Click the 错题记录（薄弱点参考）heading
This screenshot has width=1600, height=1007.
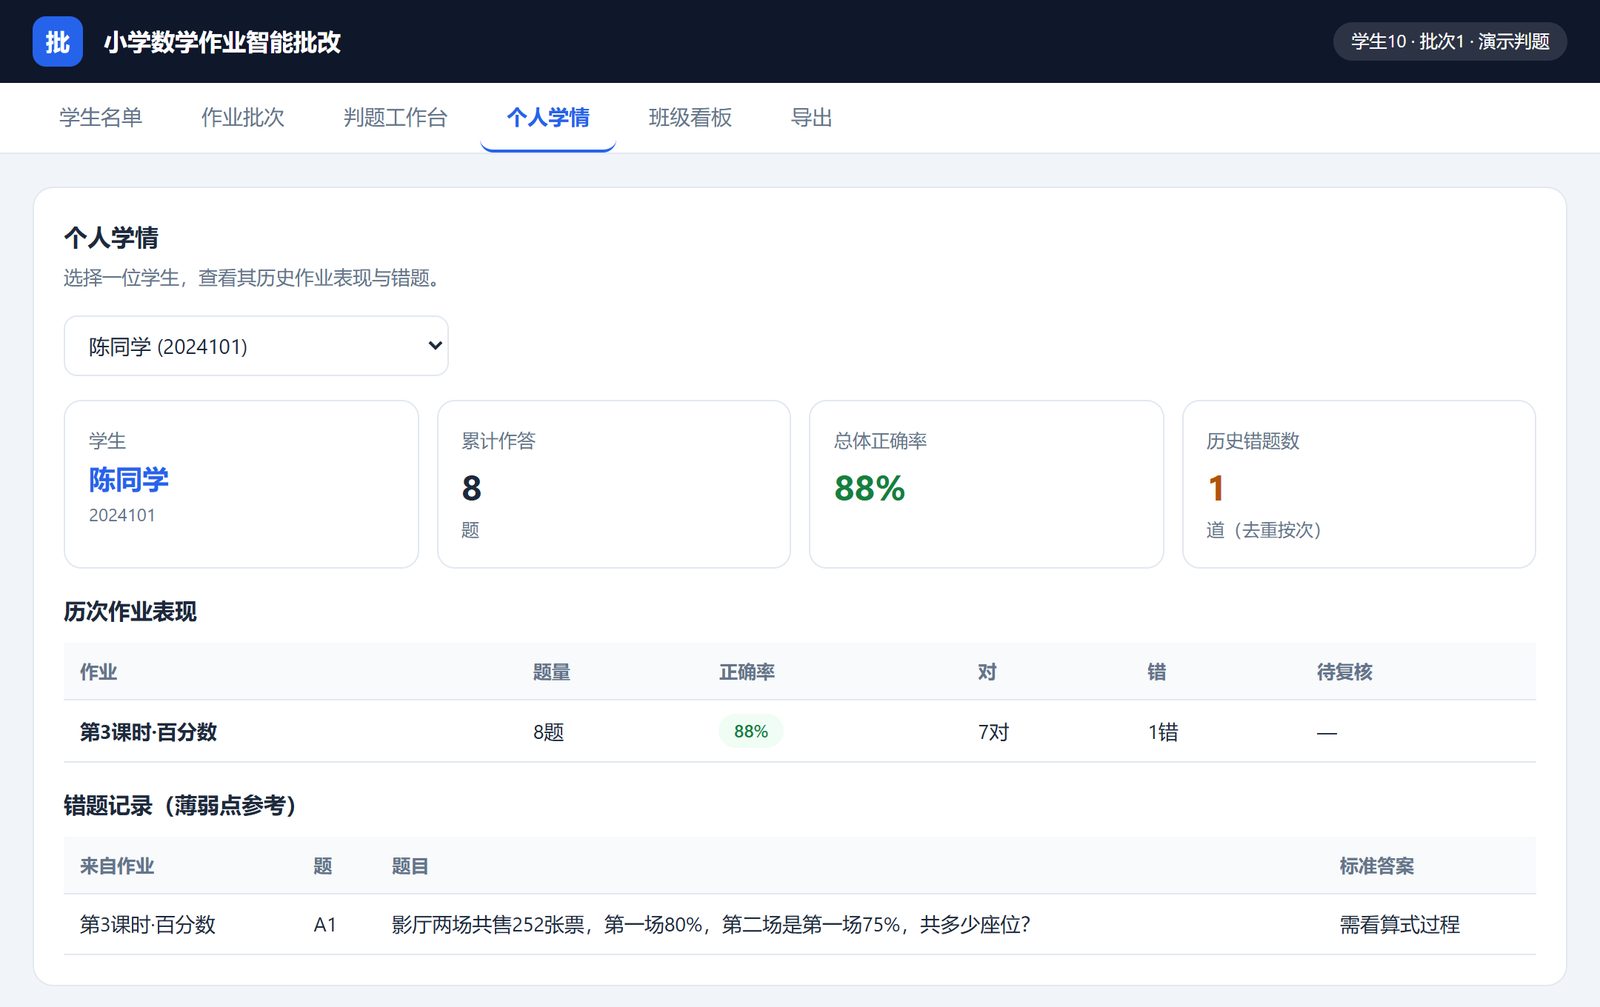tap(180, 805)
